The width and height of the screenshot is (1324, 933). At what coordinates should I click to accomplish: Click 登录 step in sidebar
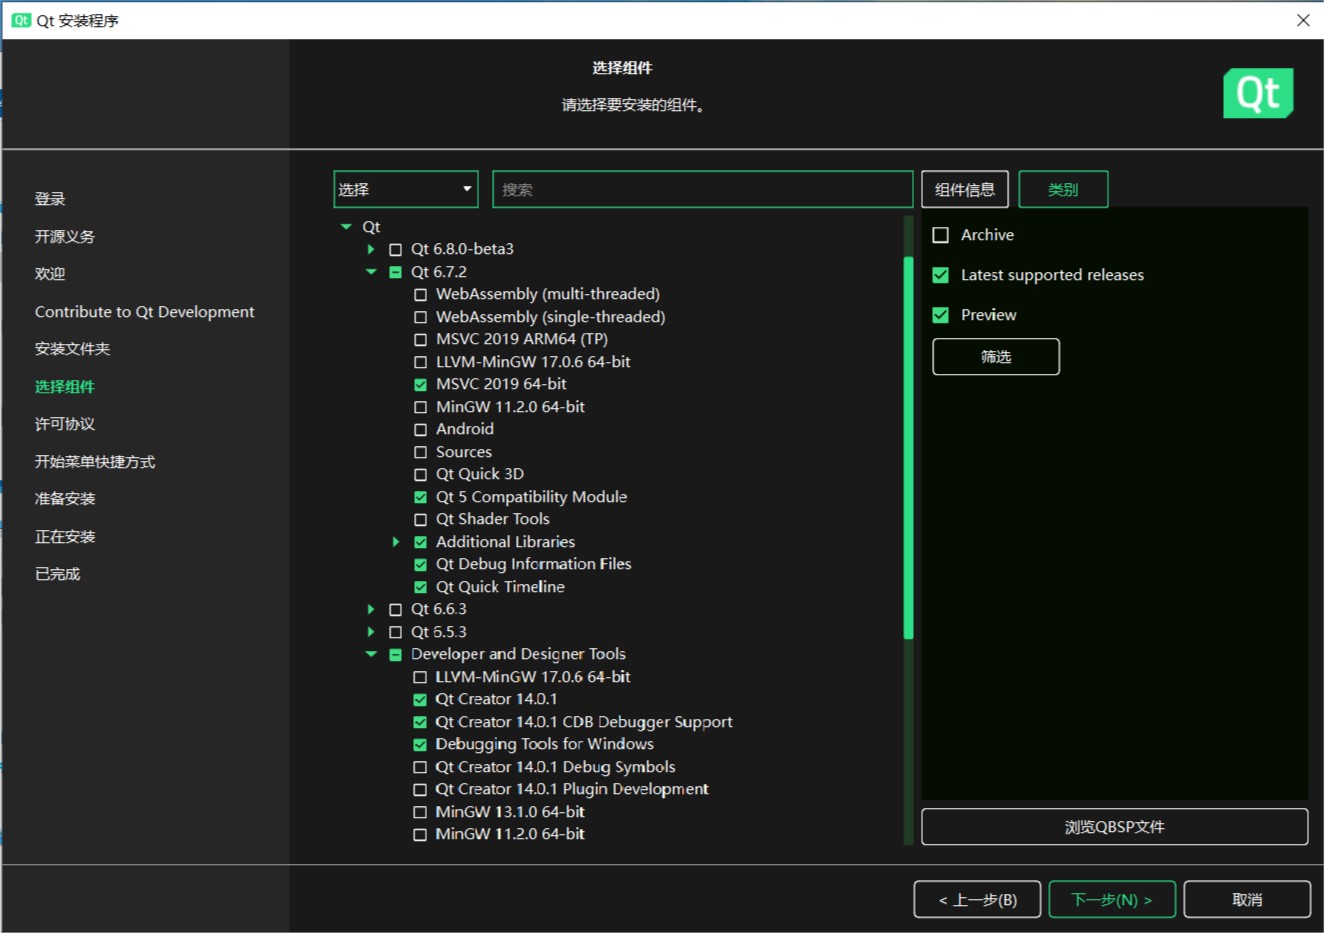[x=50, y=199]
